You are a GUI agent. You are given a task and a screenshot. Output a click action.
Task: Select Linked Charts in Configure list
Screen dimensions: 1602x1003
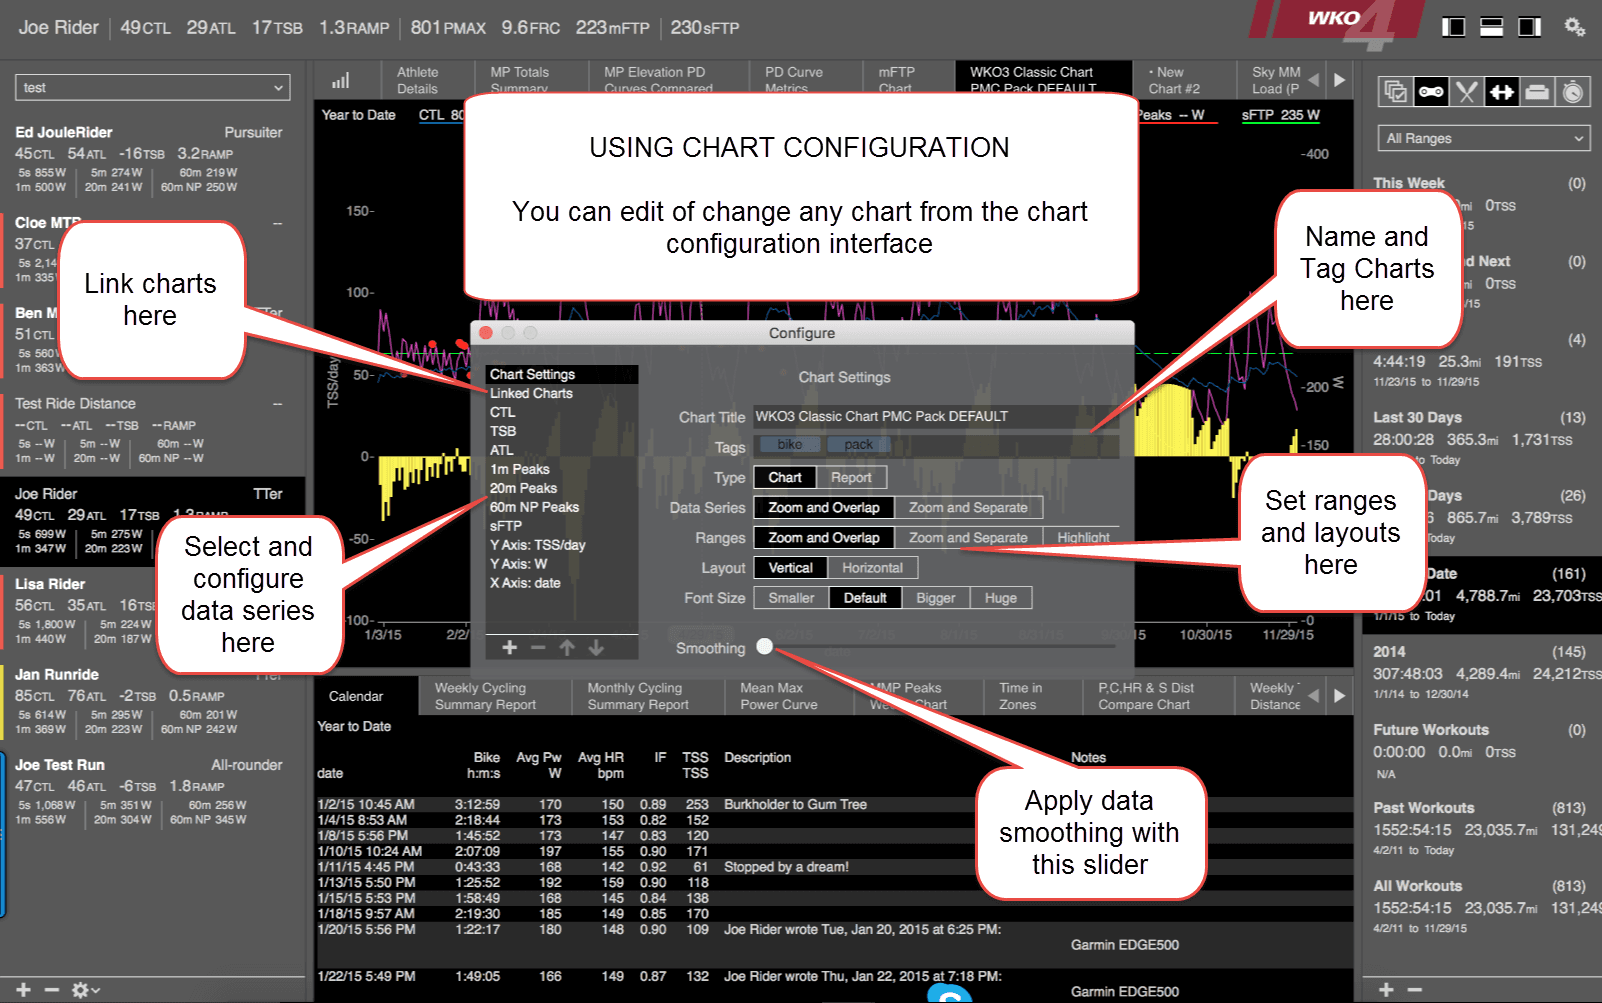click(561, 393)
